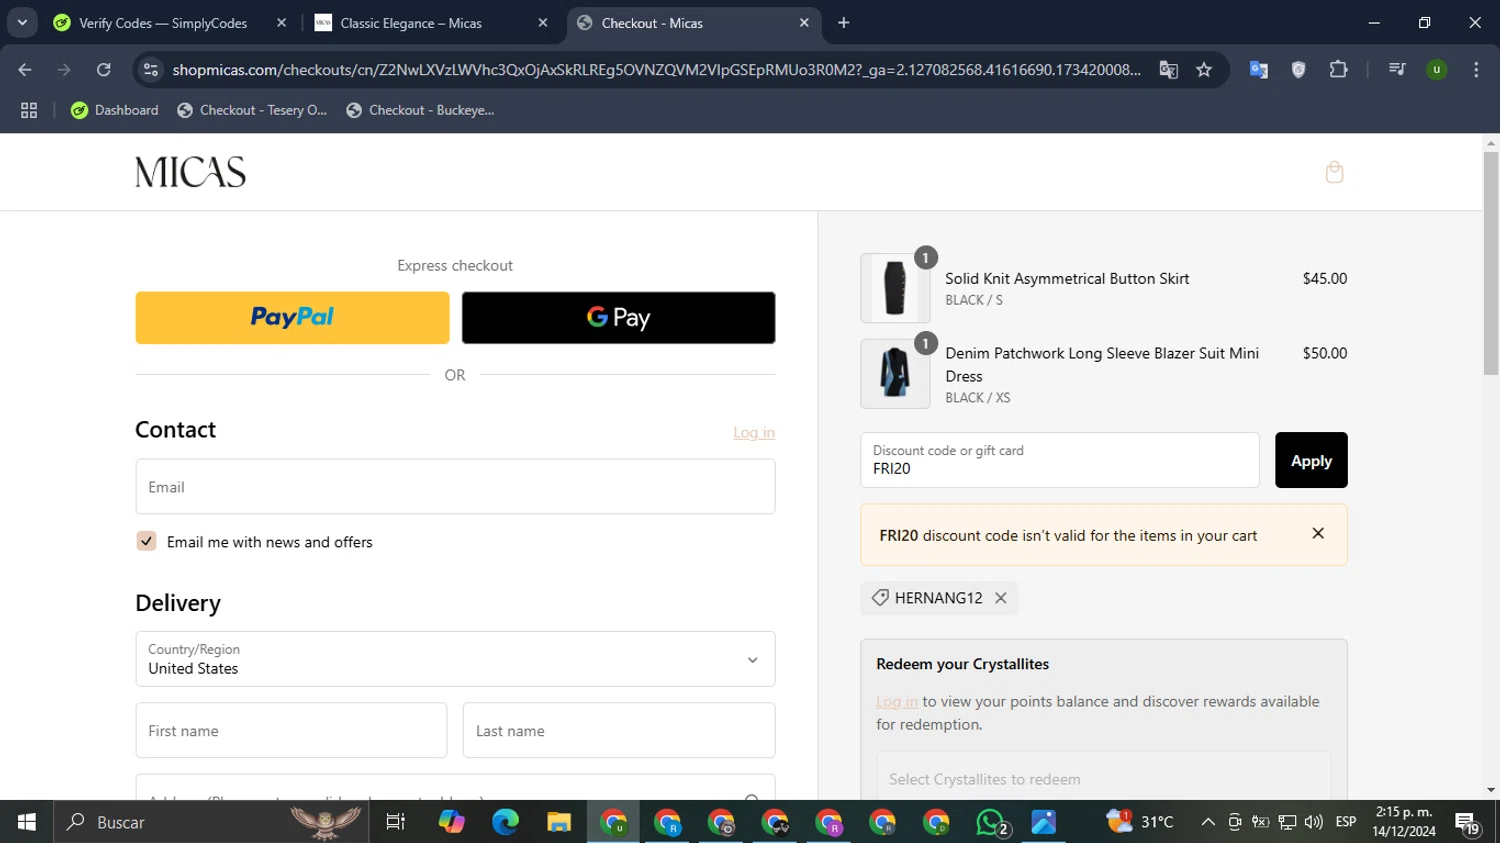Click Log in link under Redeem your Crystallites
Screen dimensions: 1500x843
pyautogui.click(x=897, y=701)
